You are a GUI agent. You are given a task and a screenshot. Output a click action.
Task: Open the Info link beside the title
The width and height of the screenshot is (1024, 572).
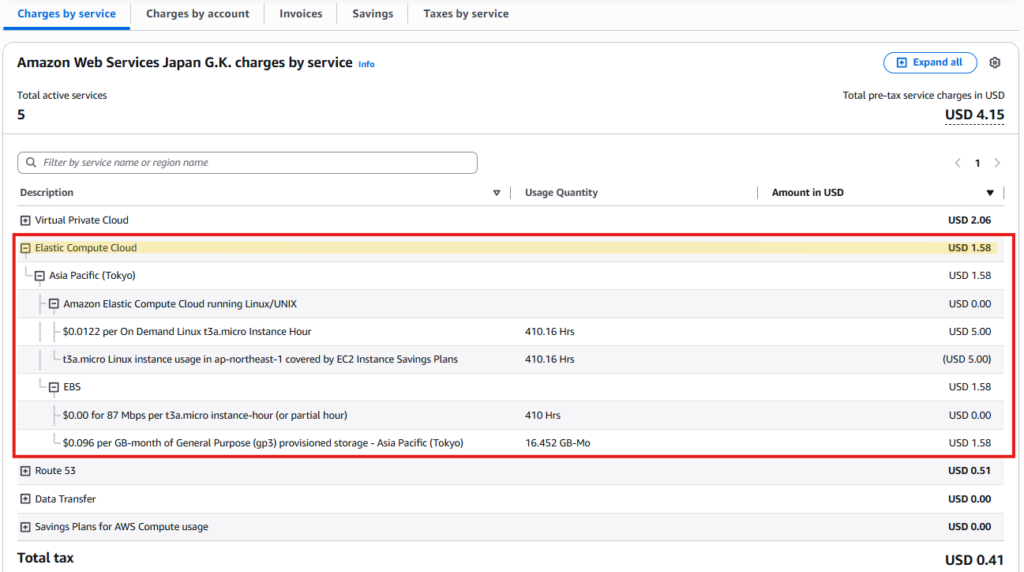366,64
